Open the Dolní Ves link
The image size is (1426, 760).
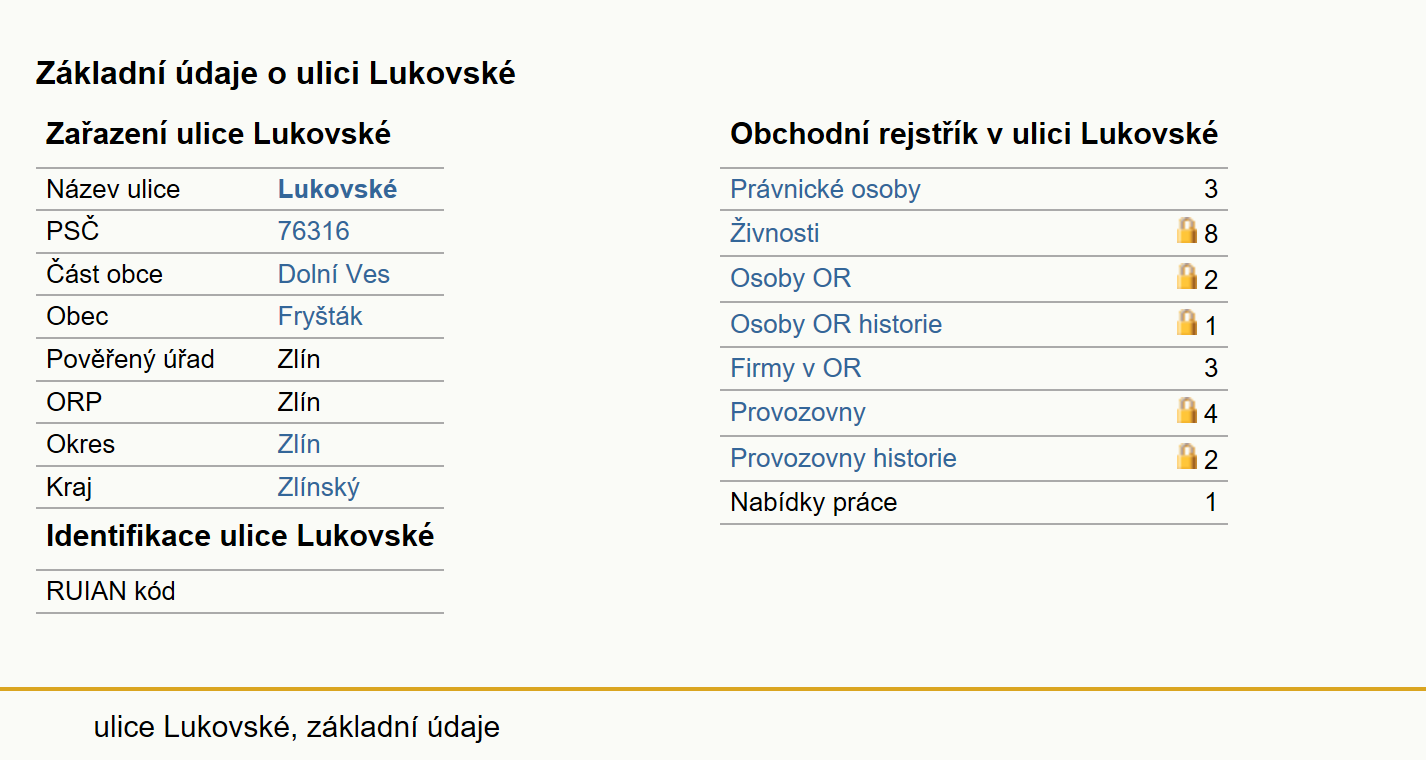click(334, 275)
